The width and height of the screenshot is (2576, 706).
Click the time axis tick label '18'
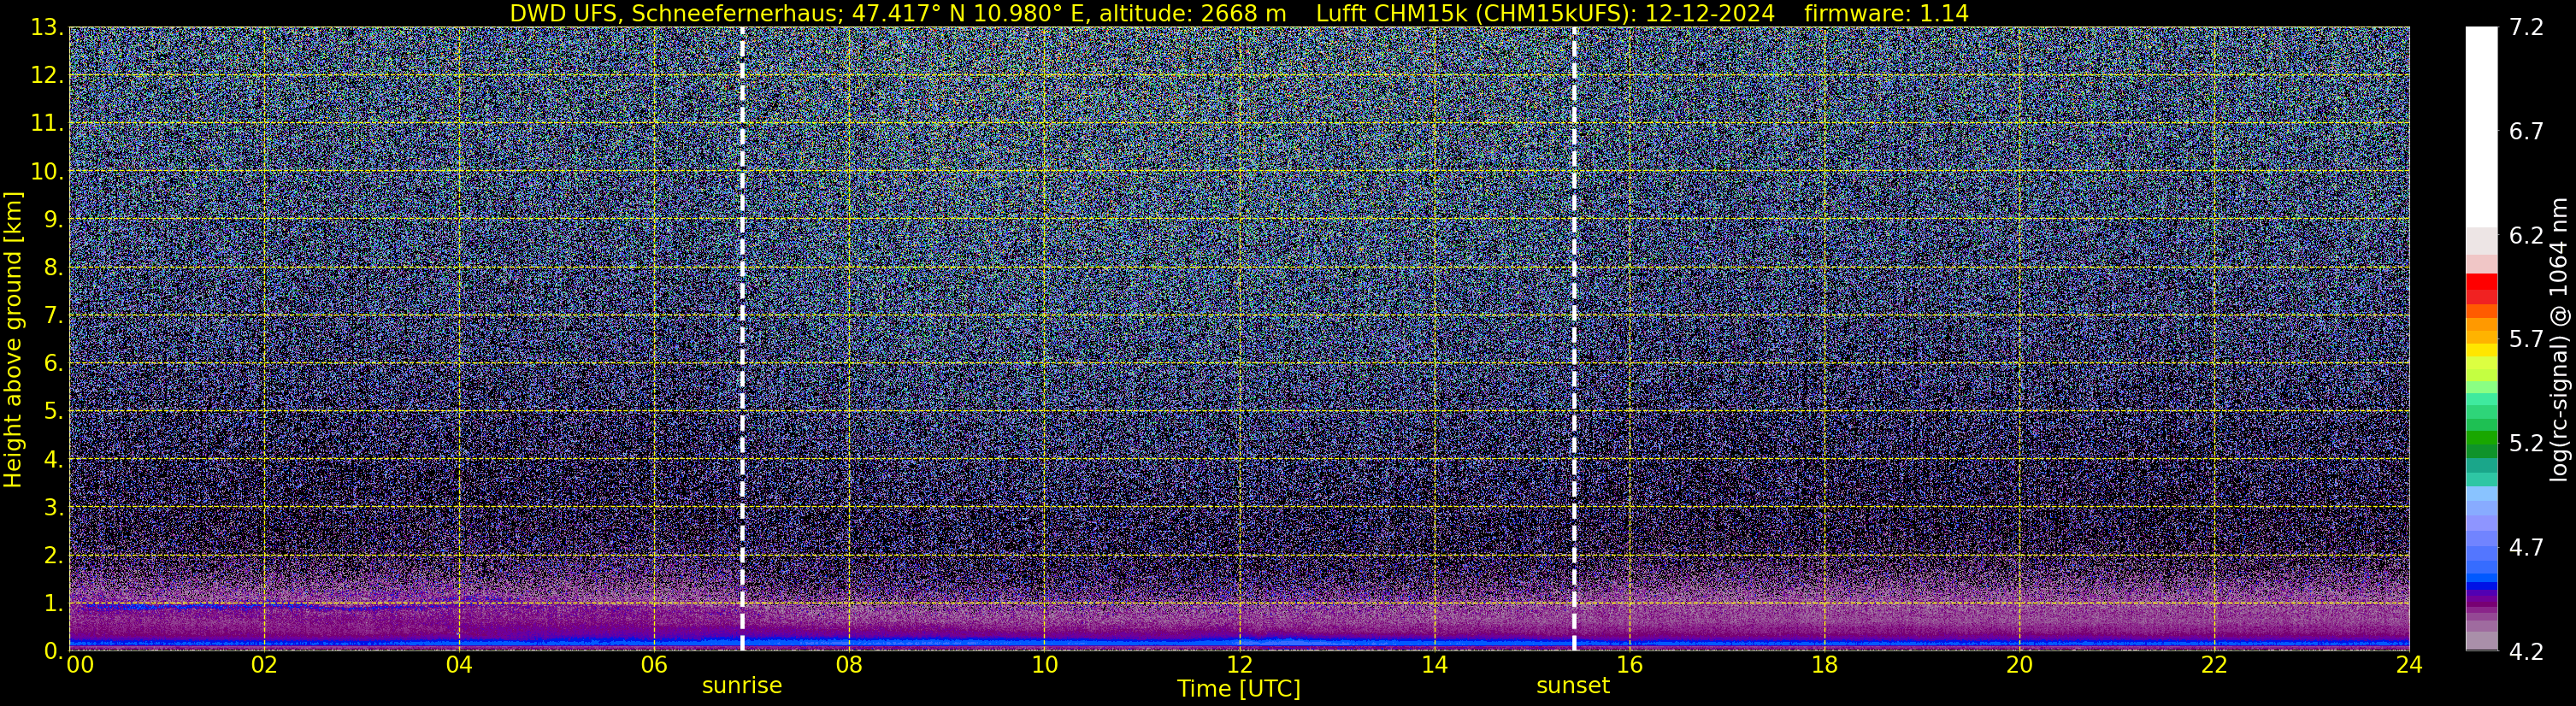tap(1824, 665)
